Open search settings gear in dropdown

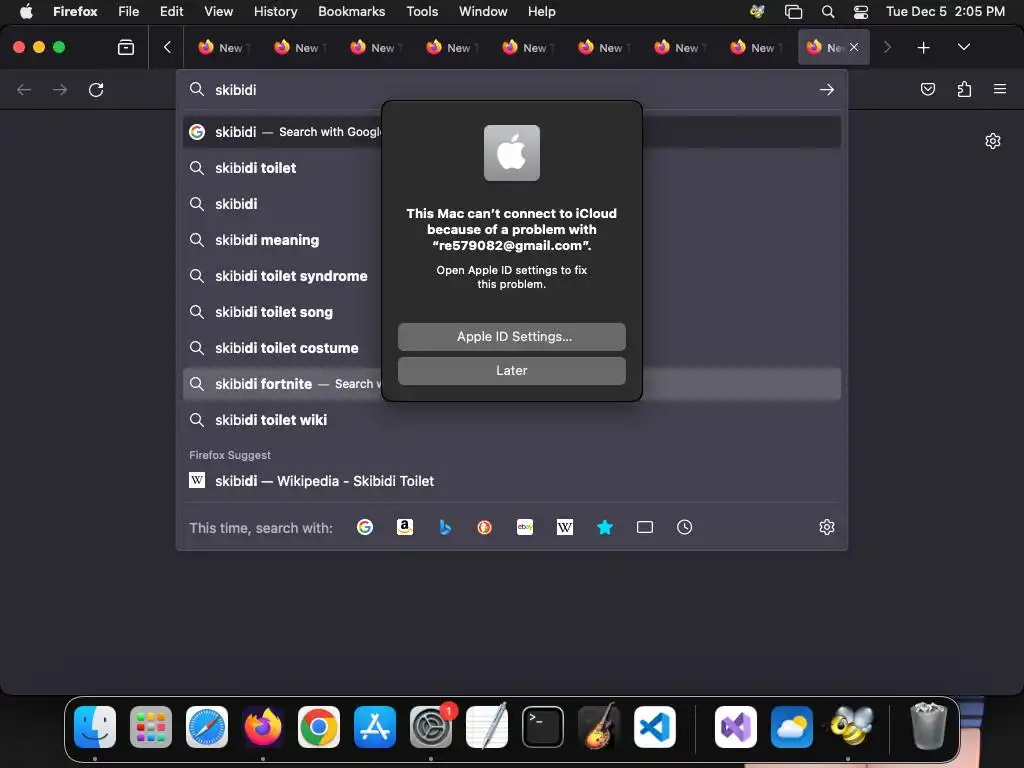827,527
